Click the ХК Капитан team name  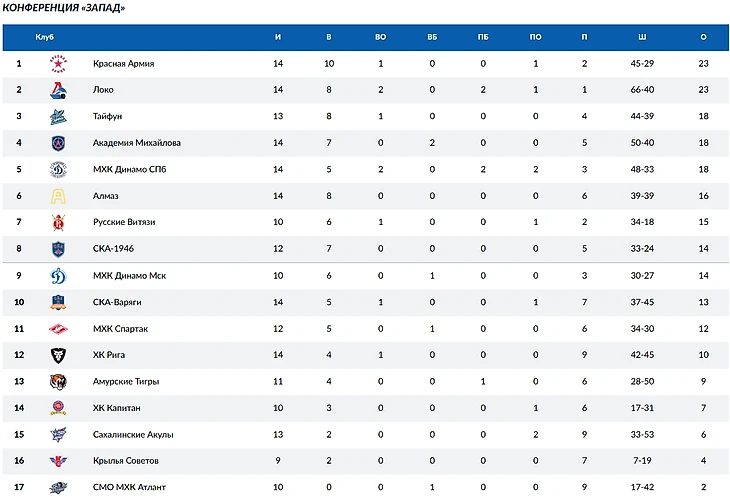(x=116, y=408)
